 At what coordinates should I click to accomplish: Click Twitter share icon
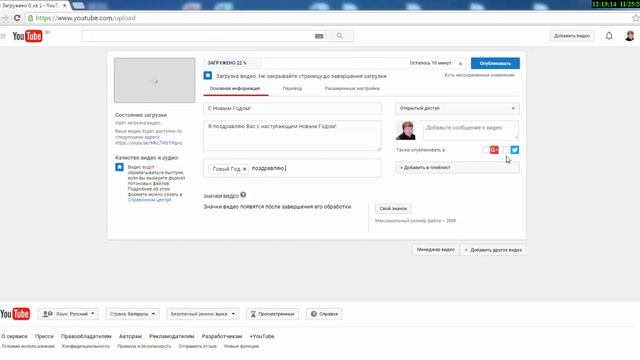coord(515,150)
